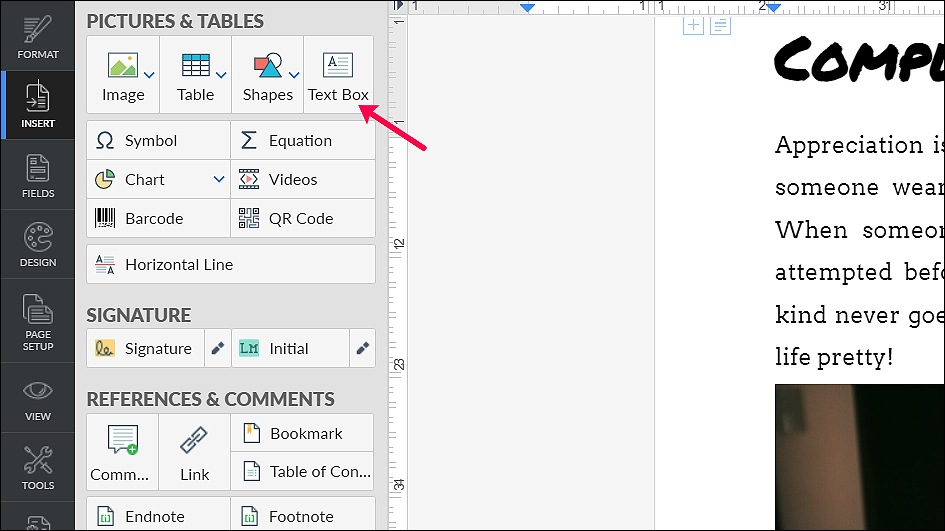Expand the Chart dropdown chevron
The image size is (945, 531).
219,180
